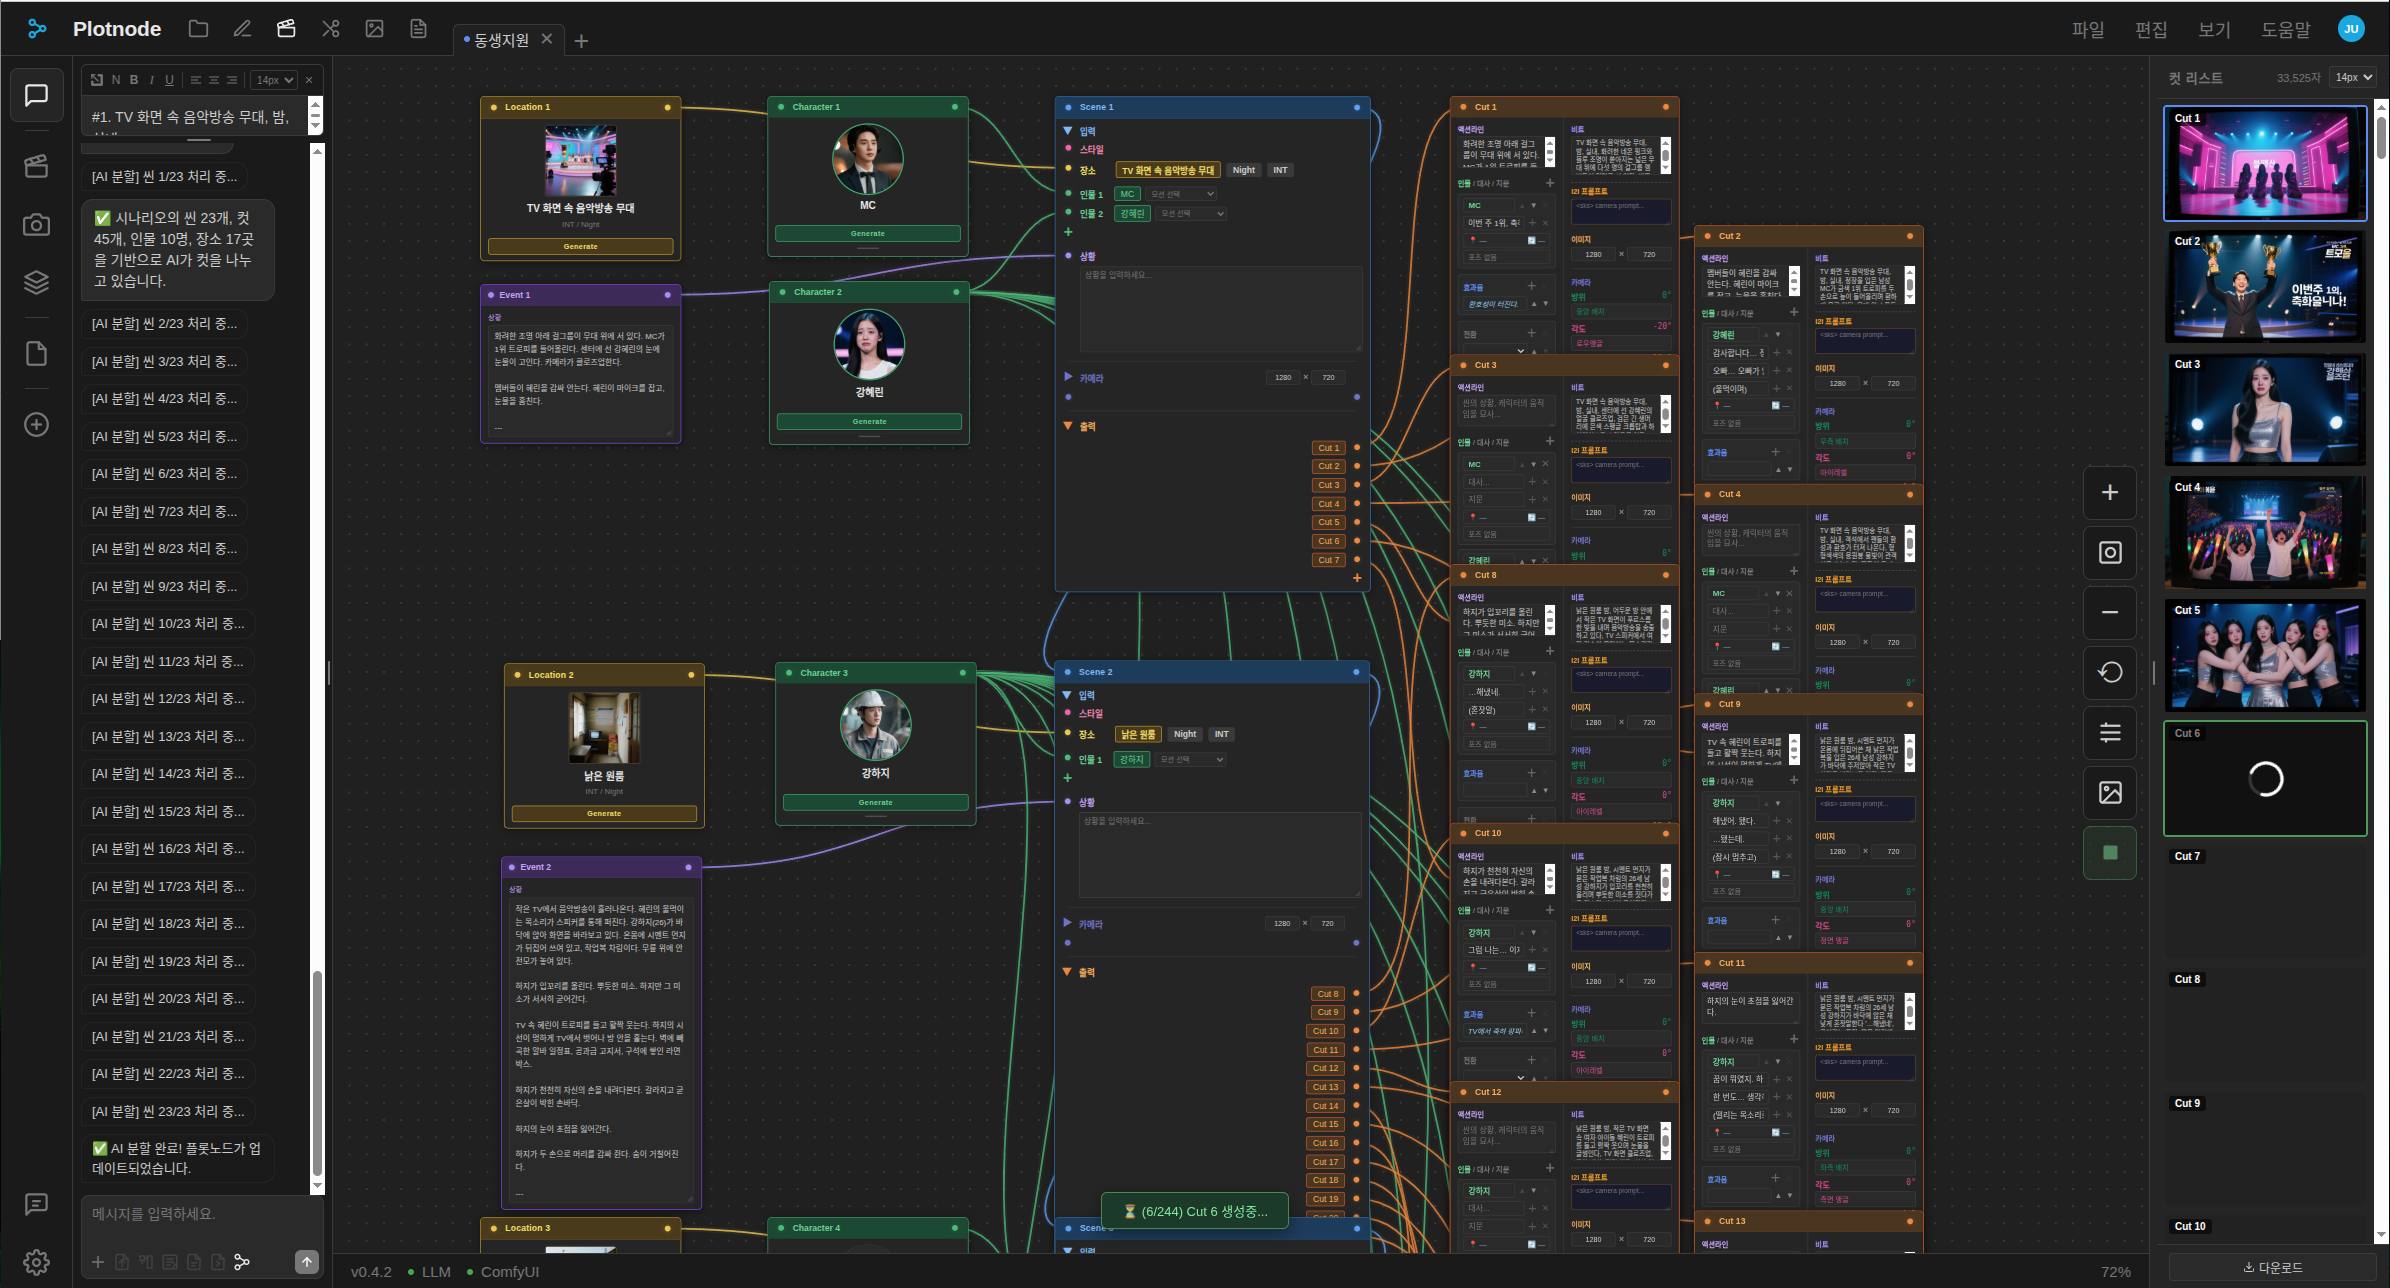This screenshot has height=1288, width=2390.
Task: Click the reset view rotate icon
Action: click(2110, 672)
